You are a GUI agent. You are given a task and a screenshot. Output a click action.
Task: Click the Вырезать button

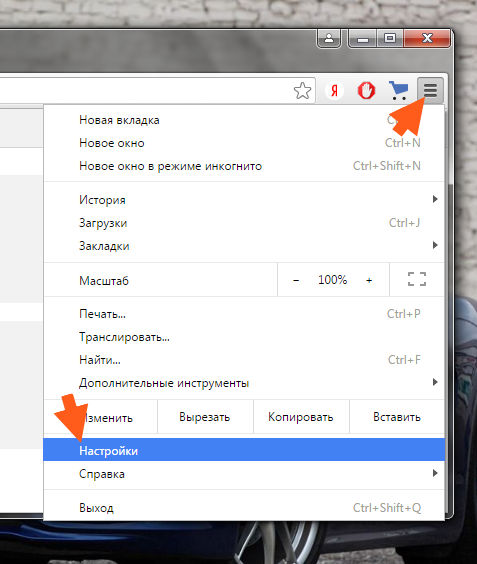(x=205, y=417)
